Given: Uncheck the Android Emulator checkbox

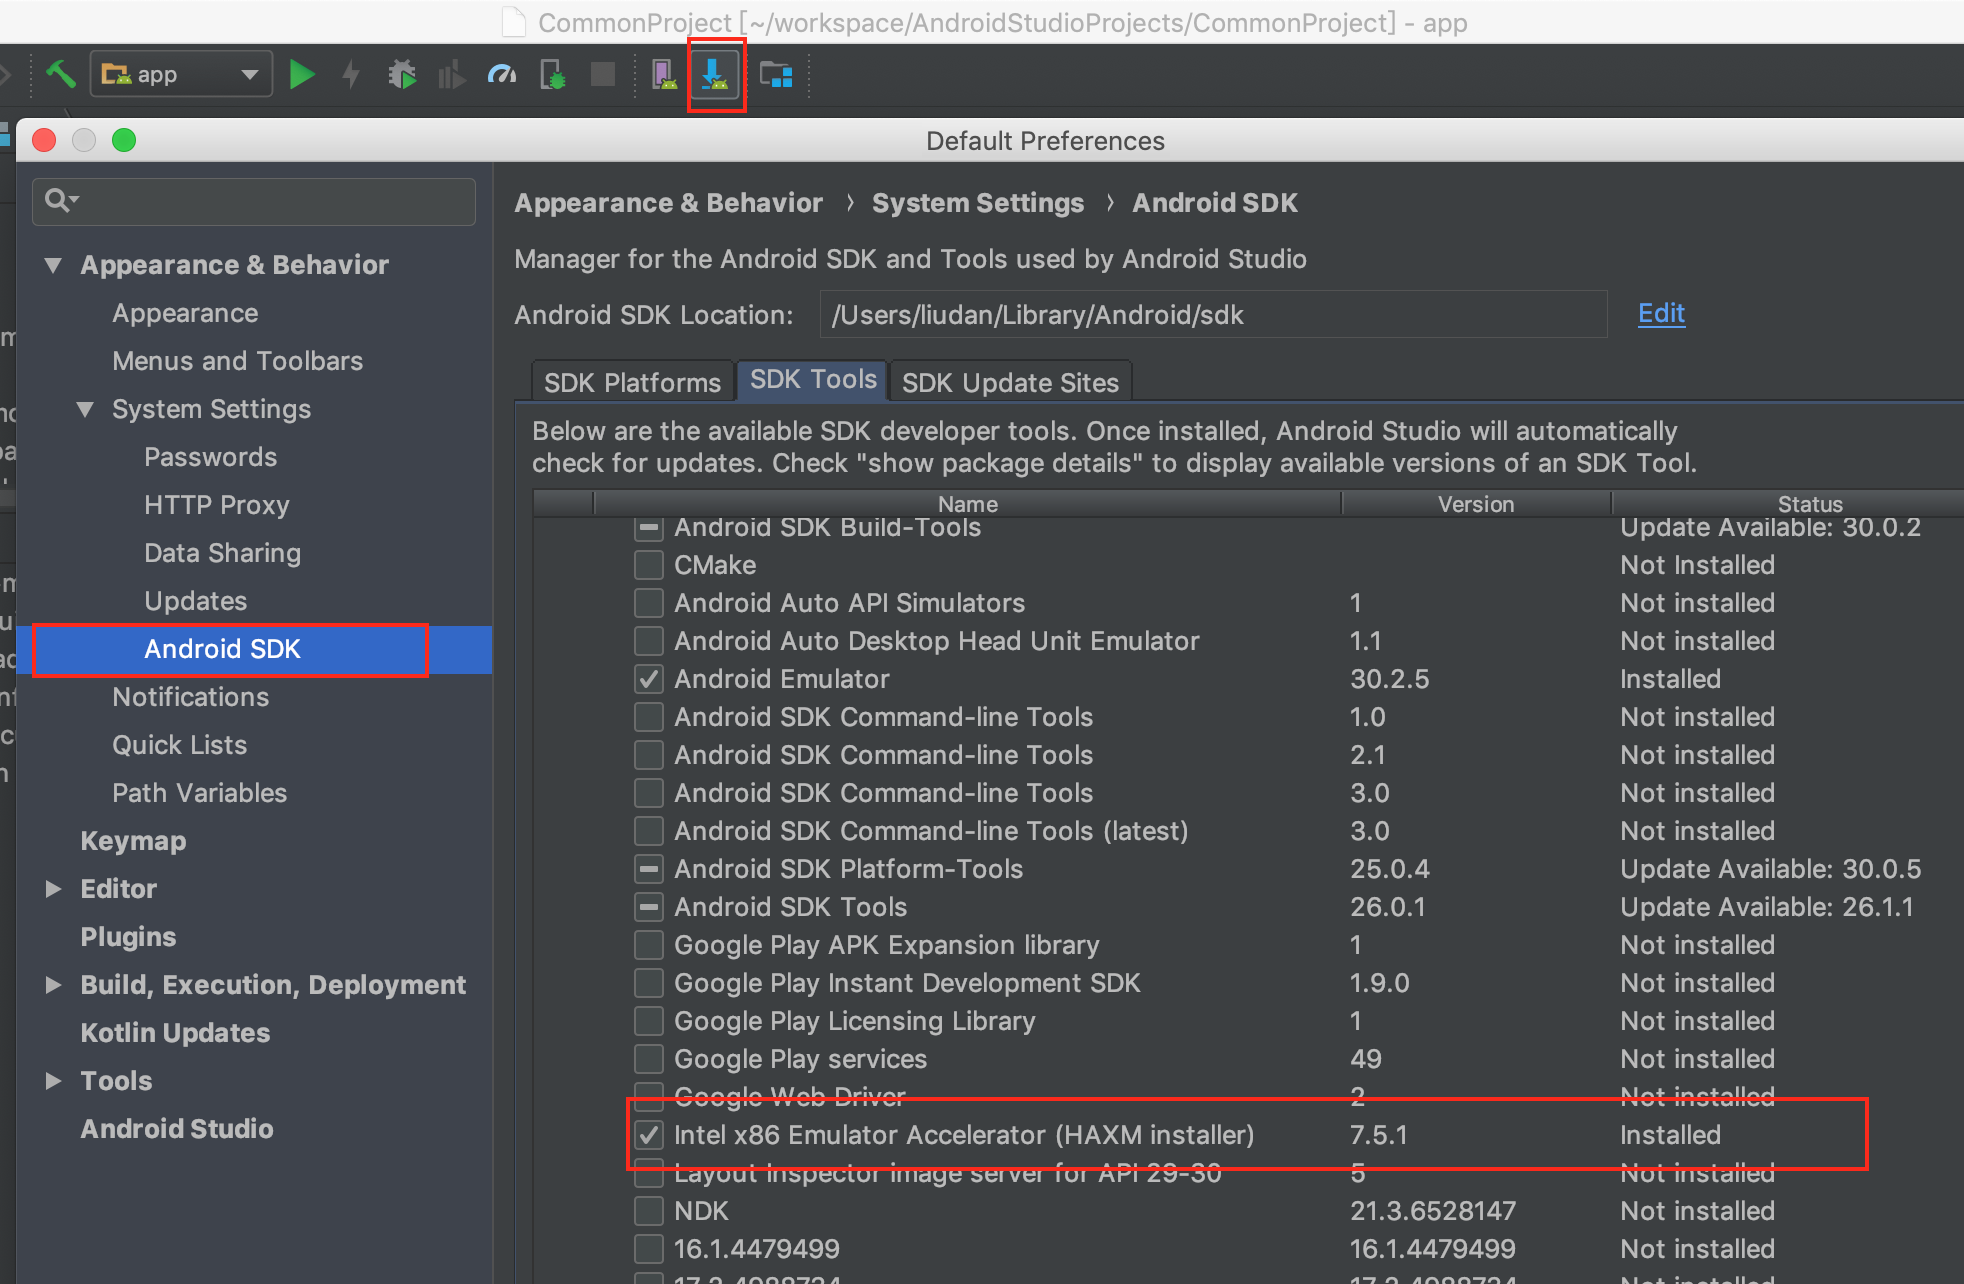Looking at the screenshot, I should coord(648,679).
